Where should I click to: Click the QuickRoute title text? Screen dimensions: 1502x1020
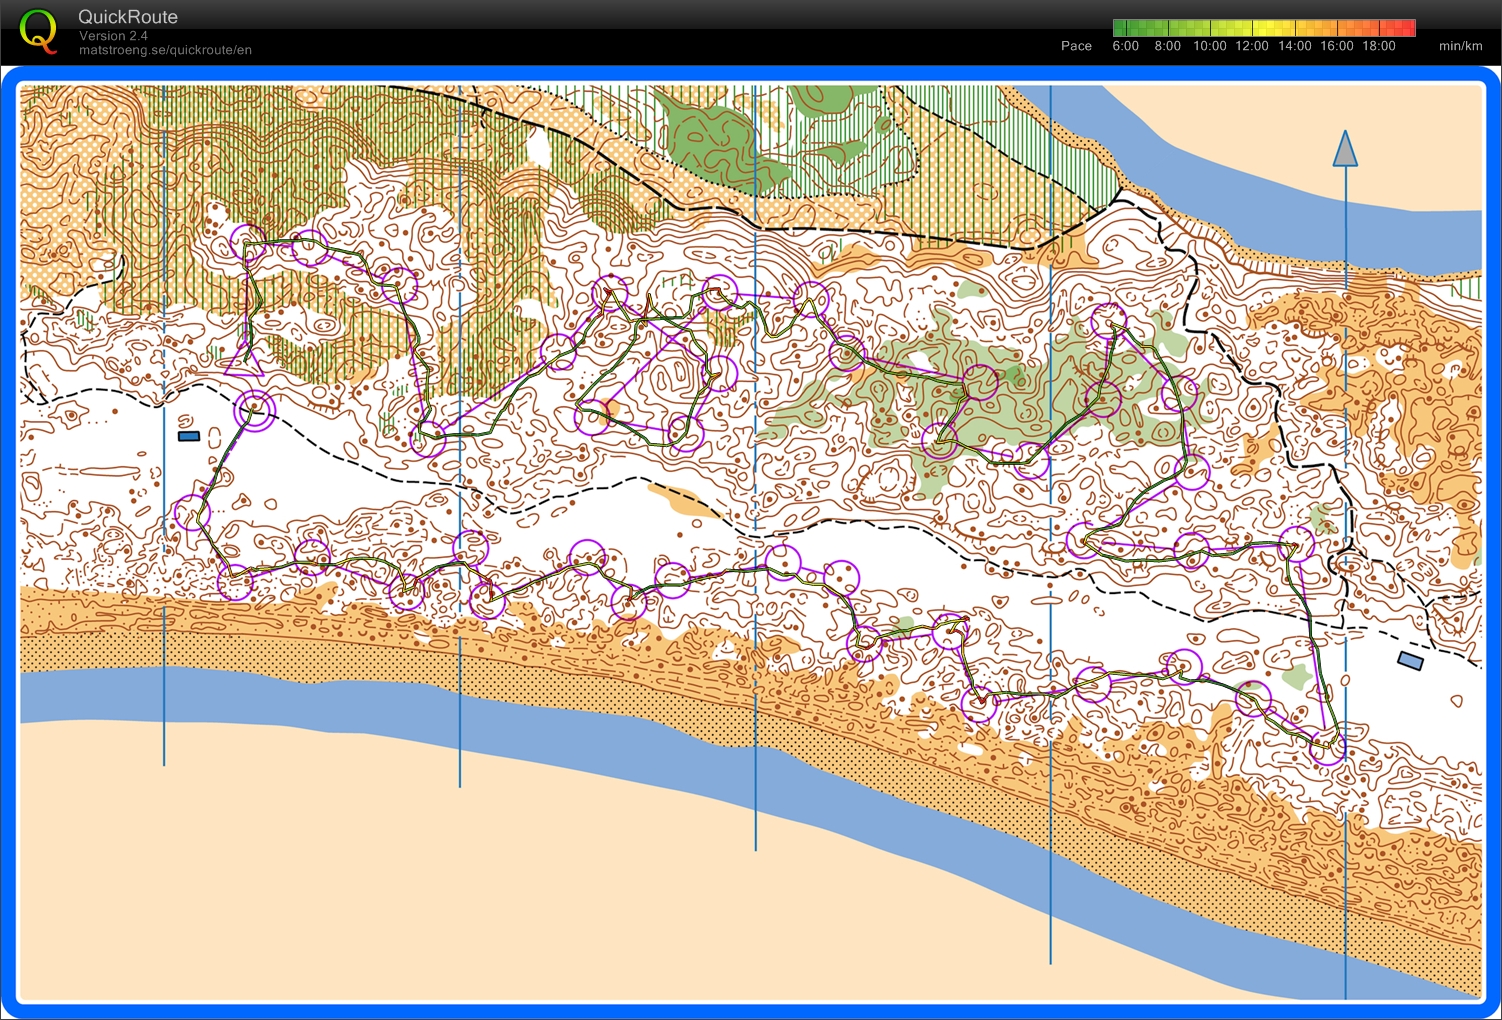tap(127, 17)
